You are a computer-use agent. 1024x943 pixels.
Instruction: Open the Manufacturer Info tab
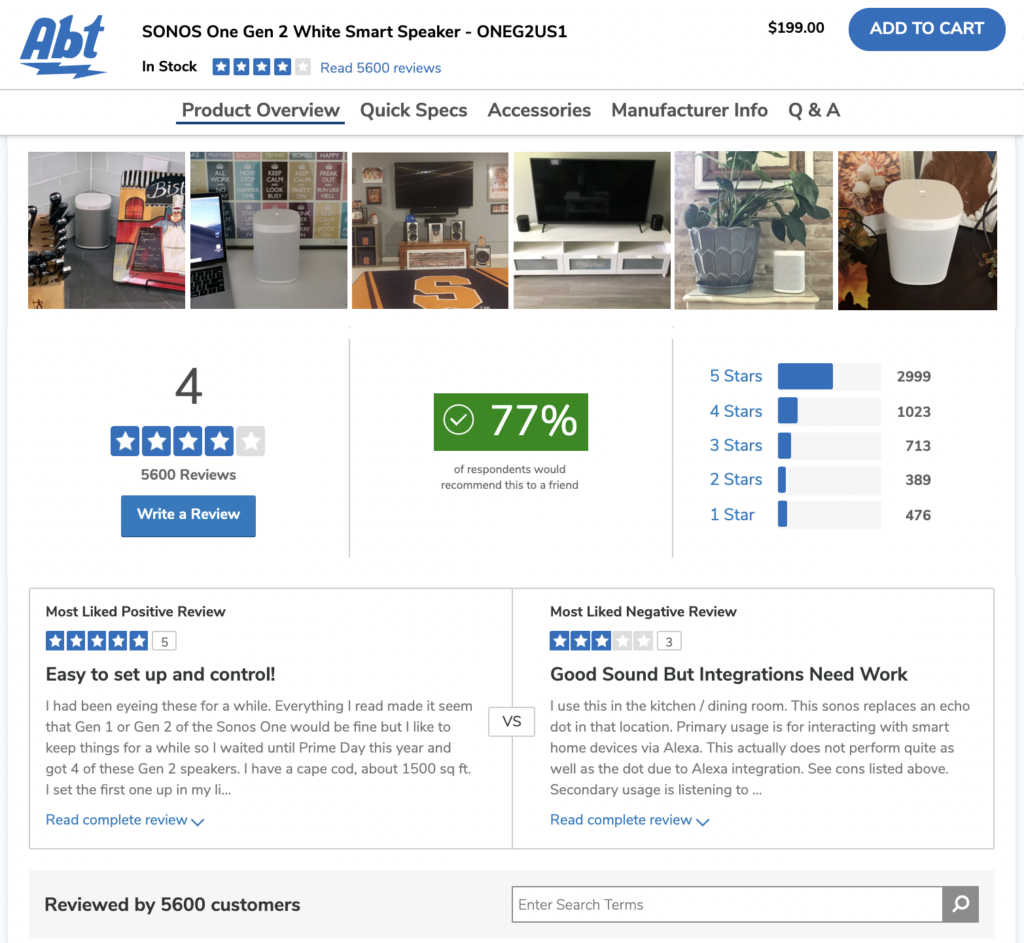(x=689, y=110)
